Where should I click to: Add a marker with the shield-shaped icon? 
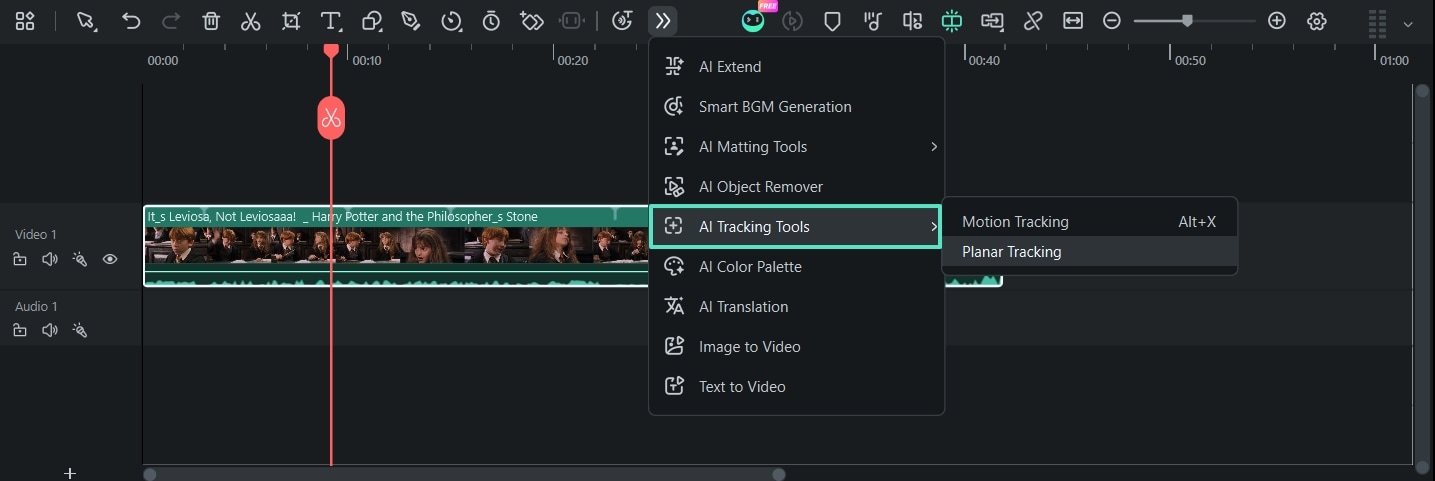(832, 21)
